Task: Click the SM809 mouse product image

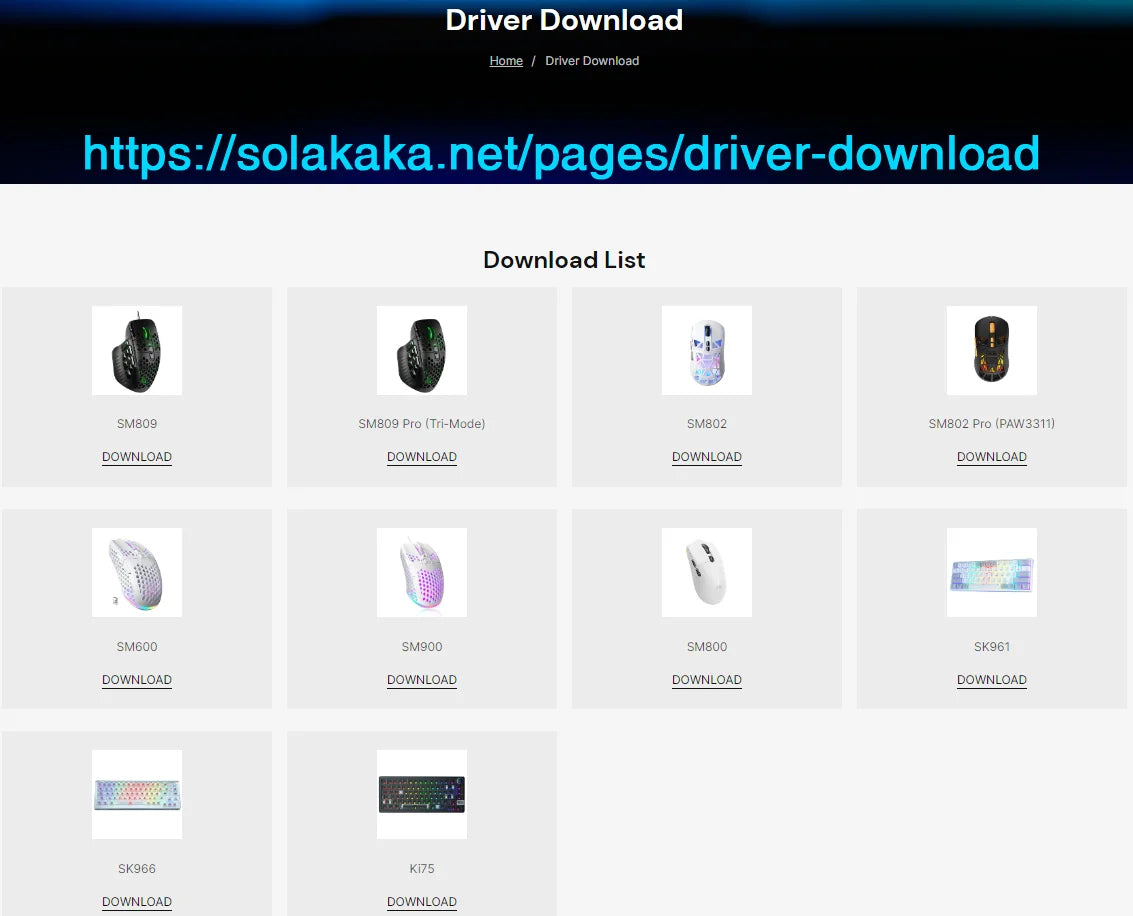Action: tap(137, 350)
